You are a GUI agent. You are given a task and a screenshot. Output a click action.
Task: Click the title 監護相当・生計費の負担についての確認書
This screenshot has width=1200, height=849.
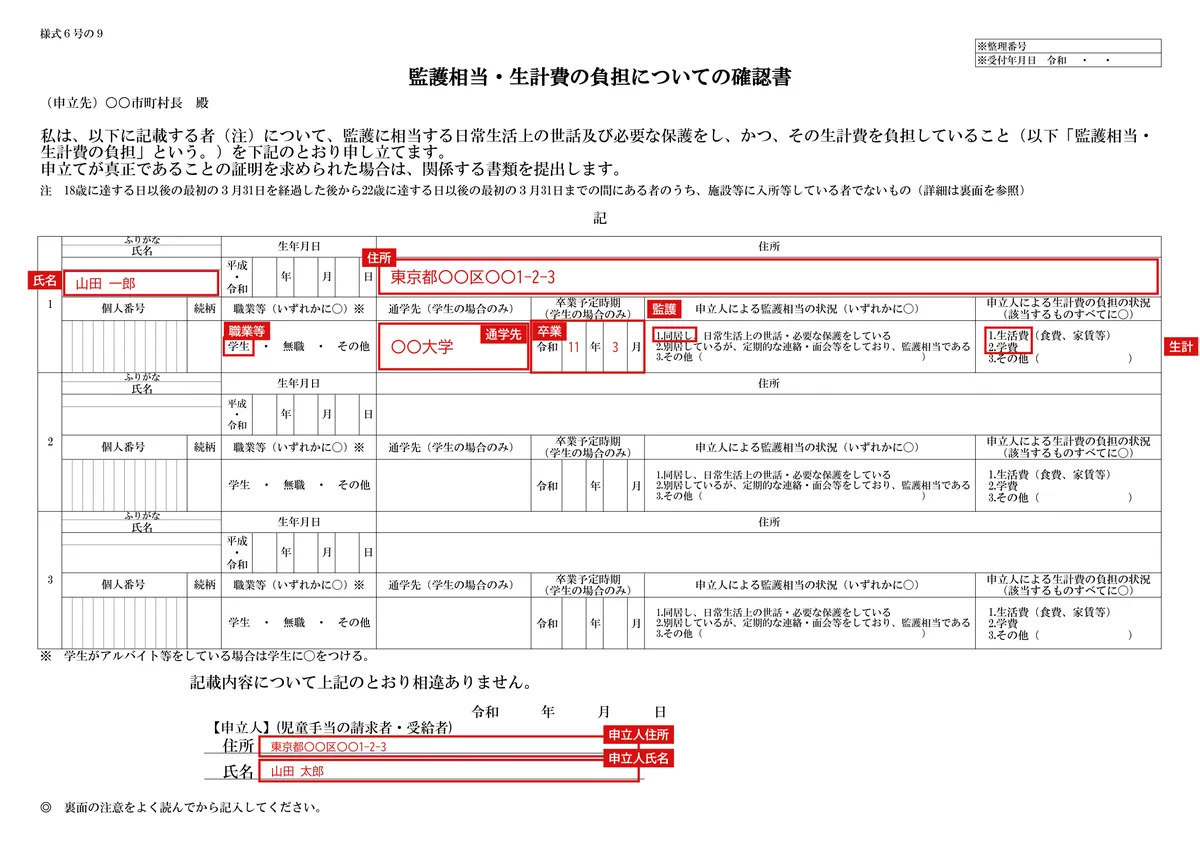[600, 77]
